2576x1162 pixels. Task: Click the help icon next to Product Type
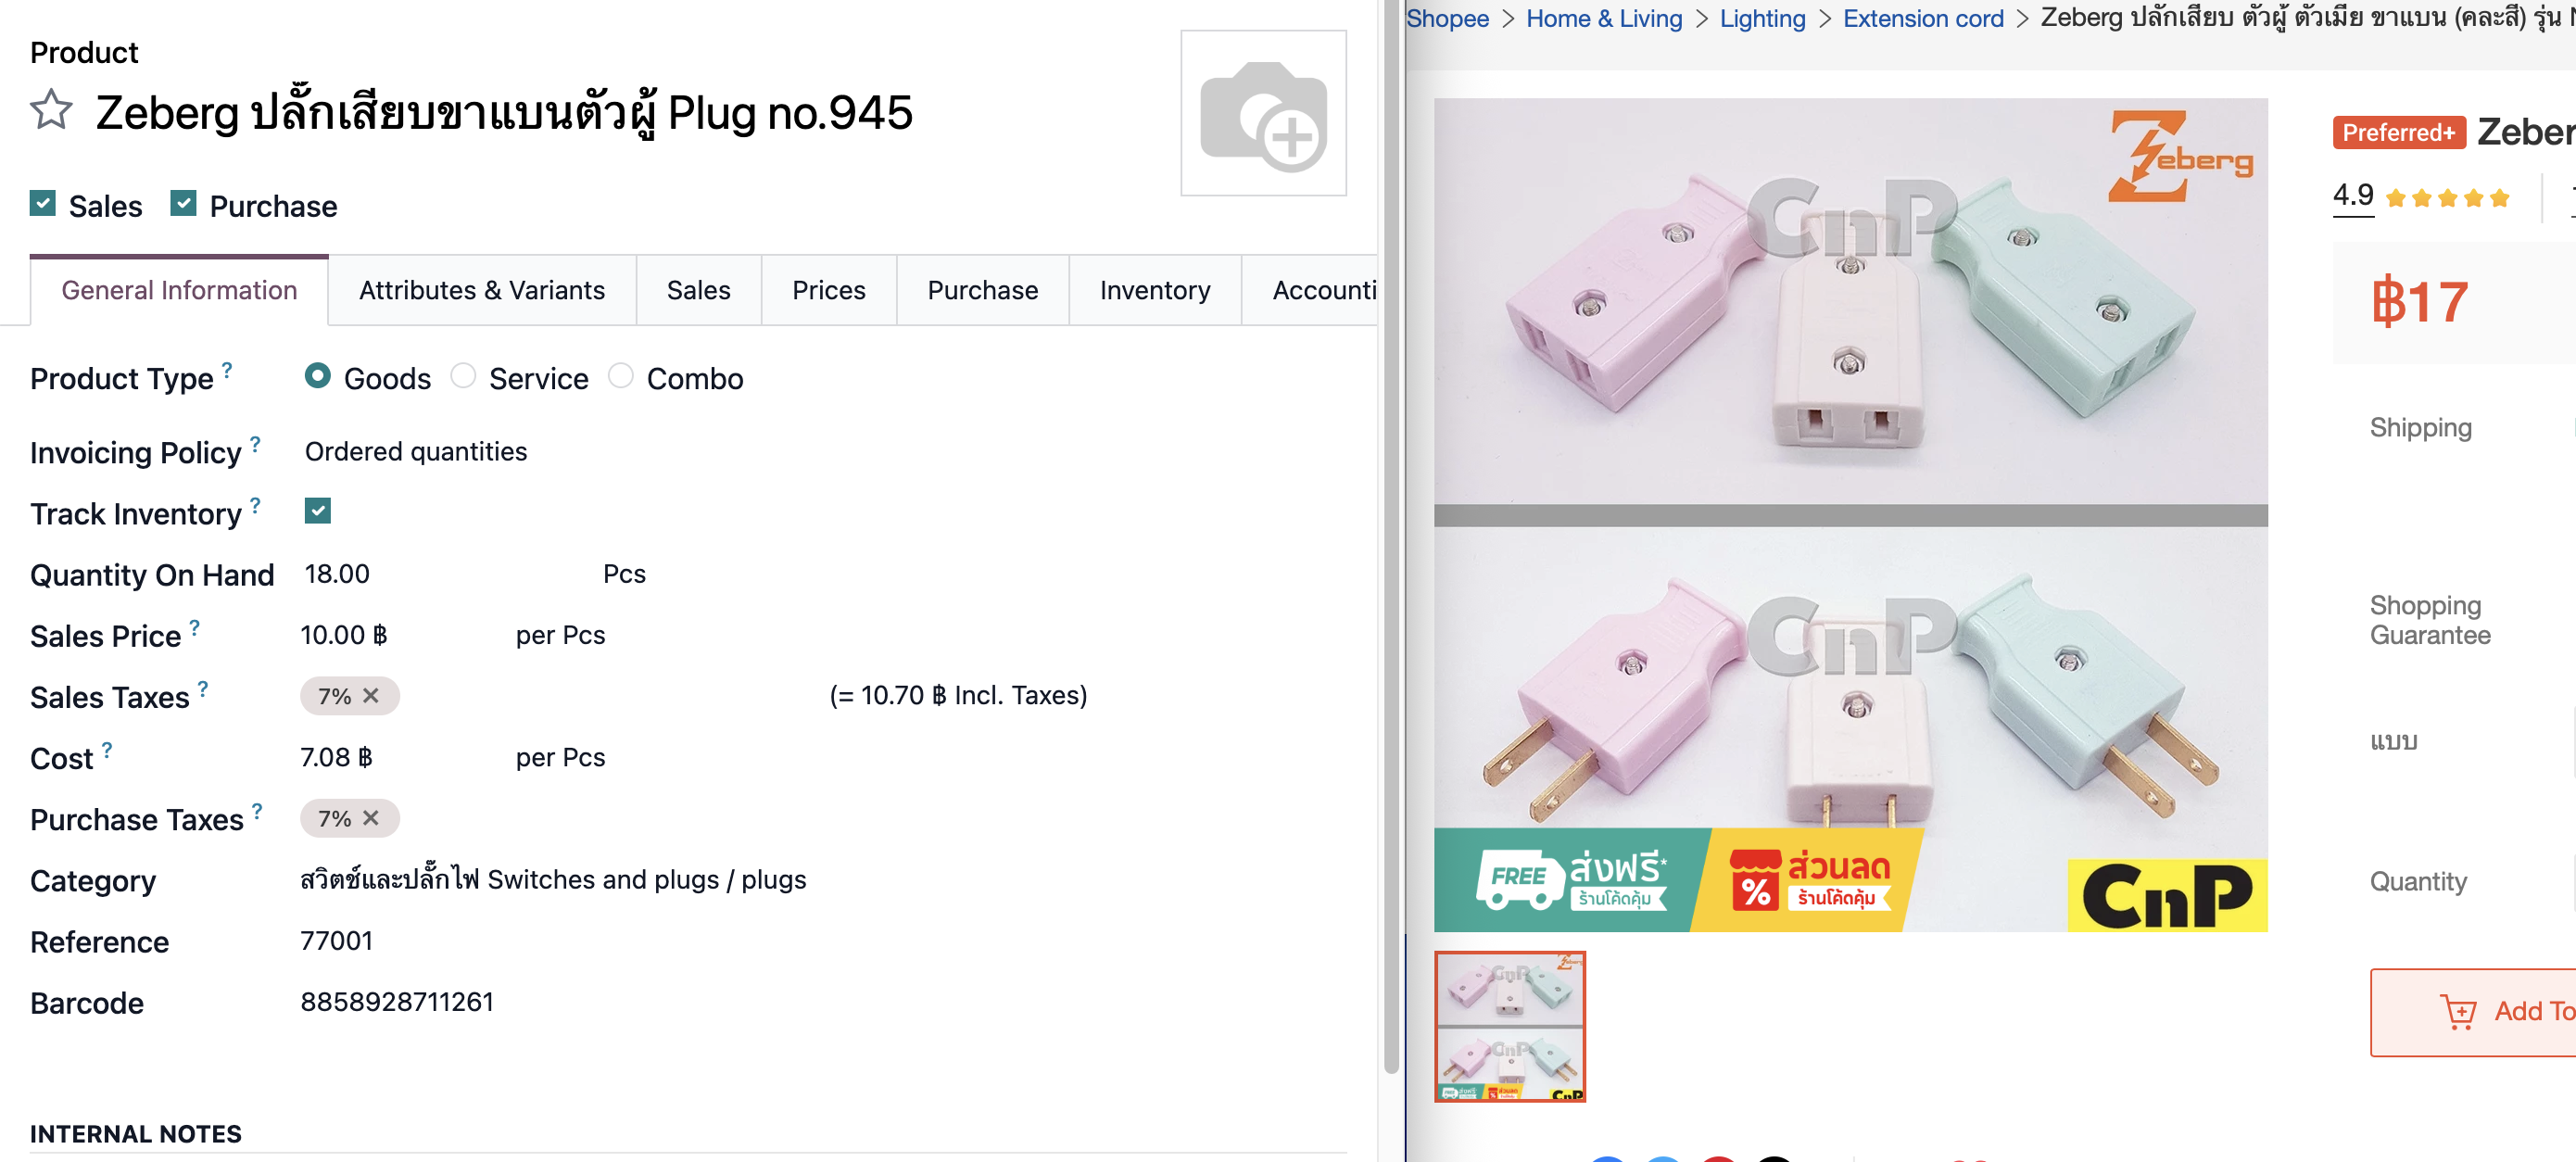click(x=227, y=369)
